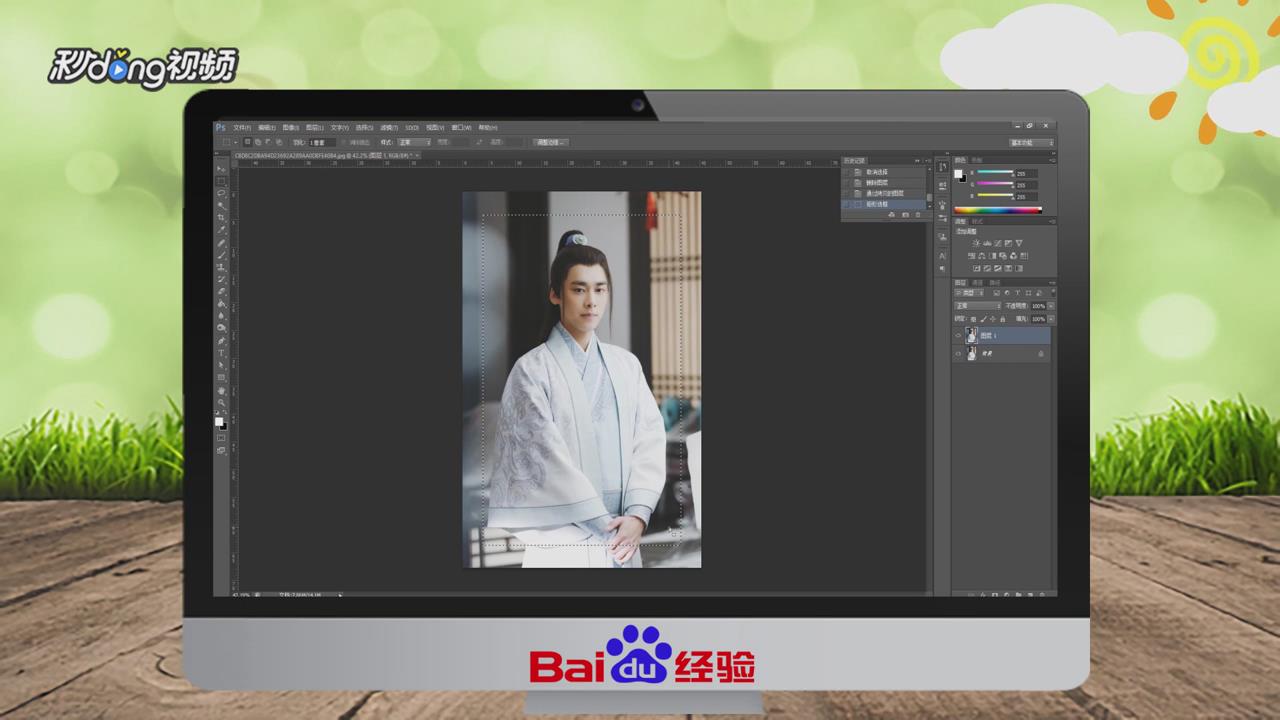Select the Horizontal Type tool
The image size is (1280, 720).
[x=221, y=353]
